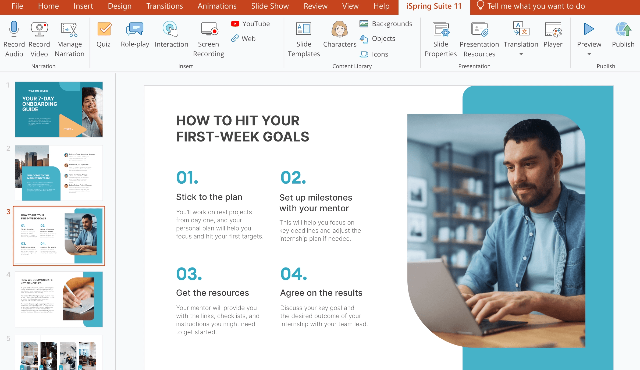Switch to the Insert tab

tap(83, 6)
